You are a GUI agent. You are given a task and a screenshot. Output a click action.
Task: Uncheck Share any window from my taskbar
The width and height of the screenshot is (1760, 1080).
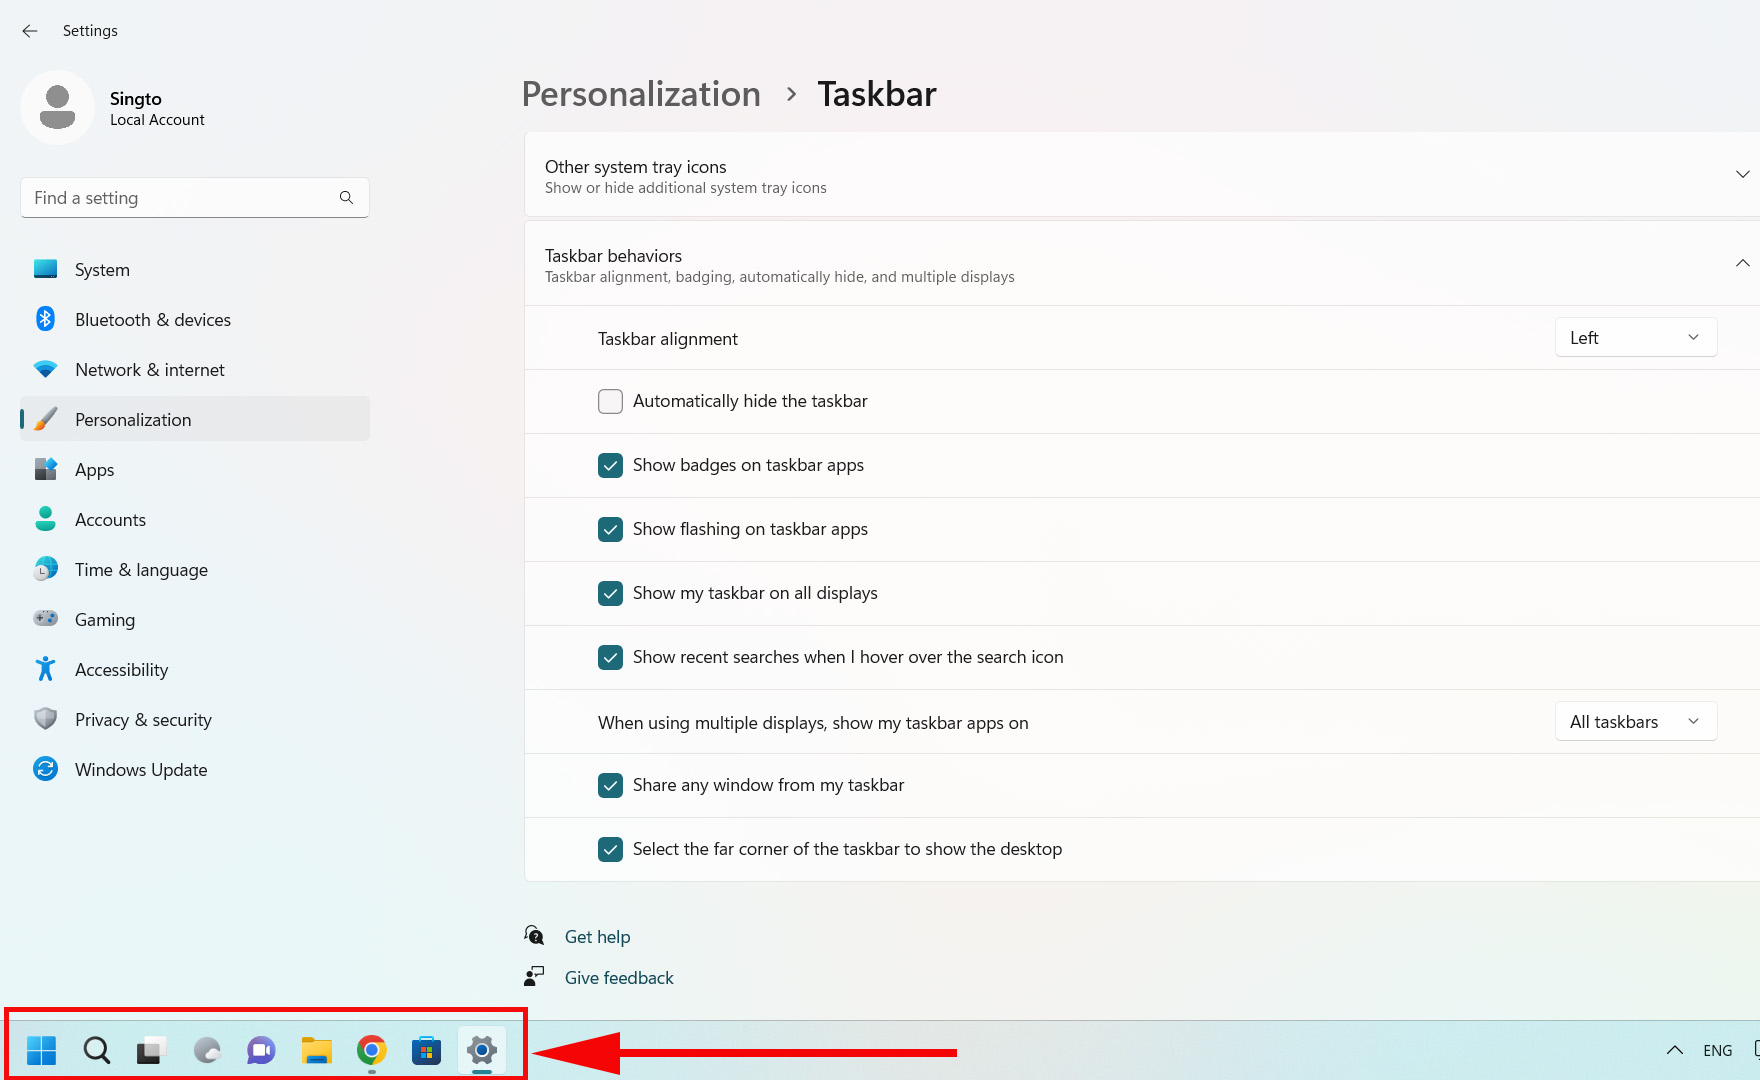point(610,785)
